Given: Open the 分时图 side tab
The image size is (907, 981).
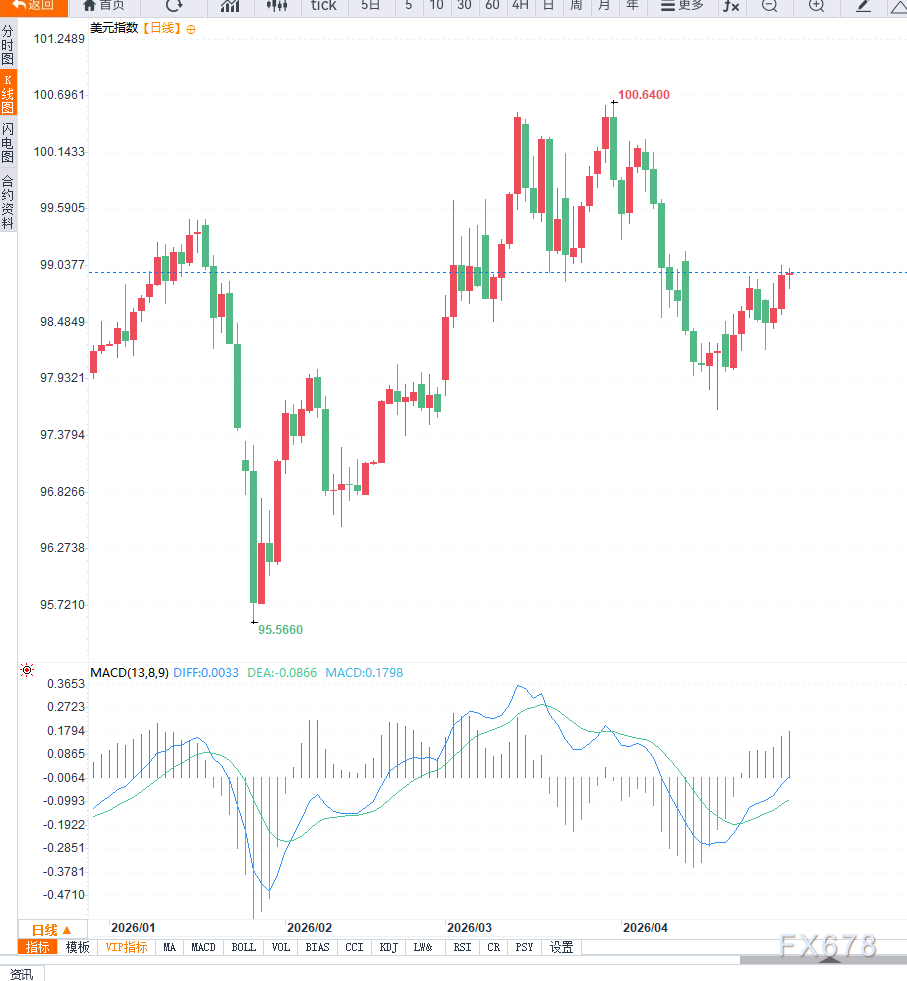Looking at the screenshot, I should (8, 46).
